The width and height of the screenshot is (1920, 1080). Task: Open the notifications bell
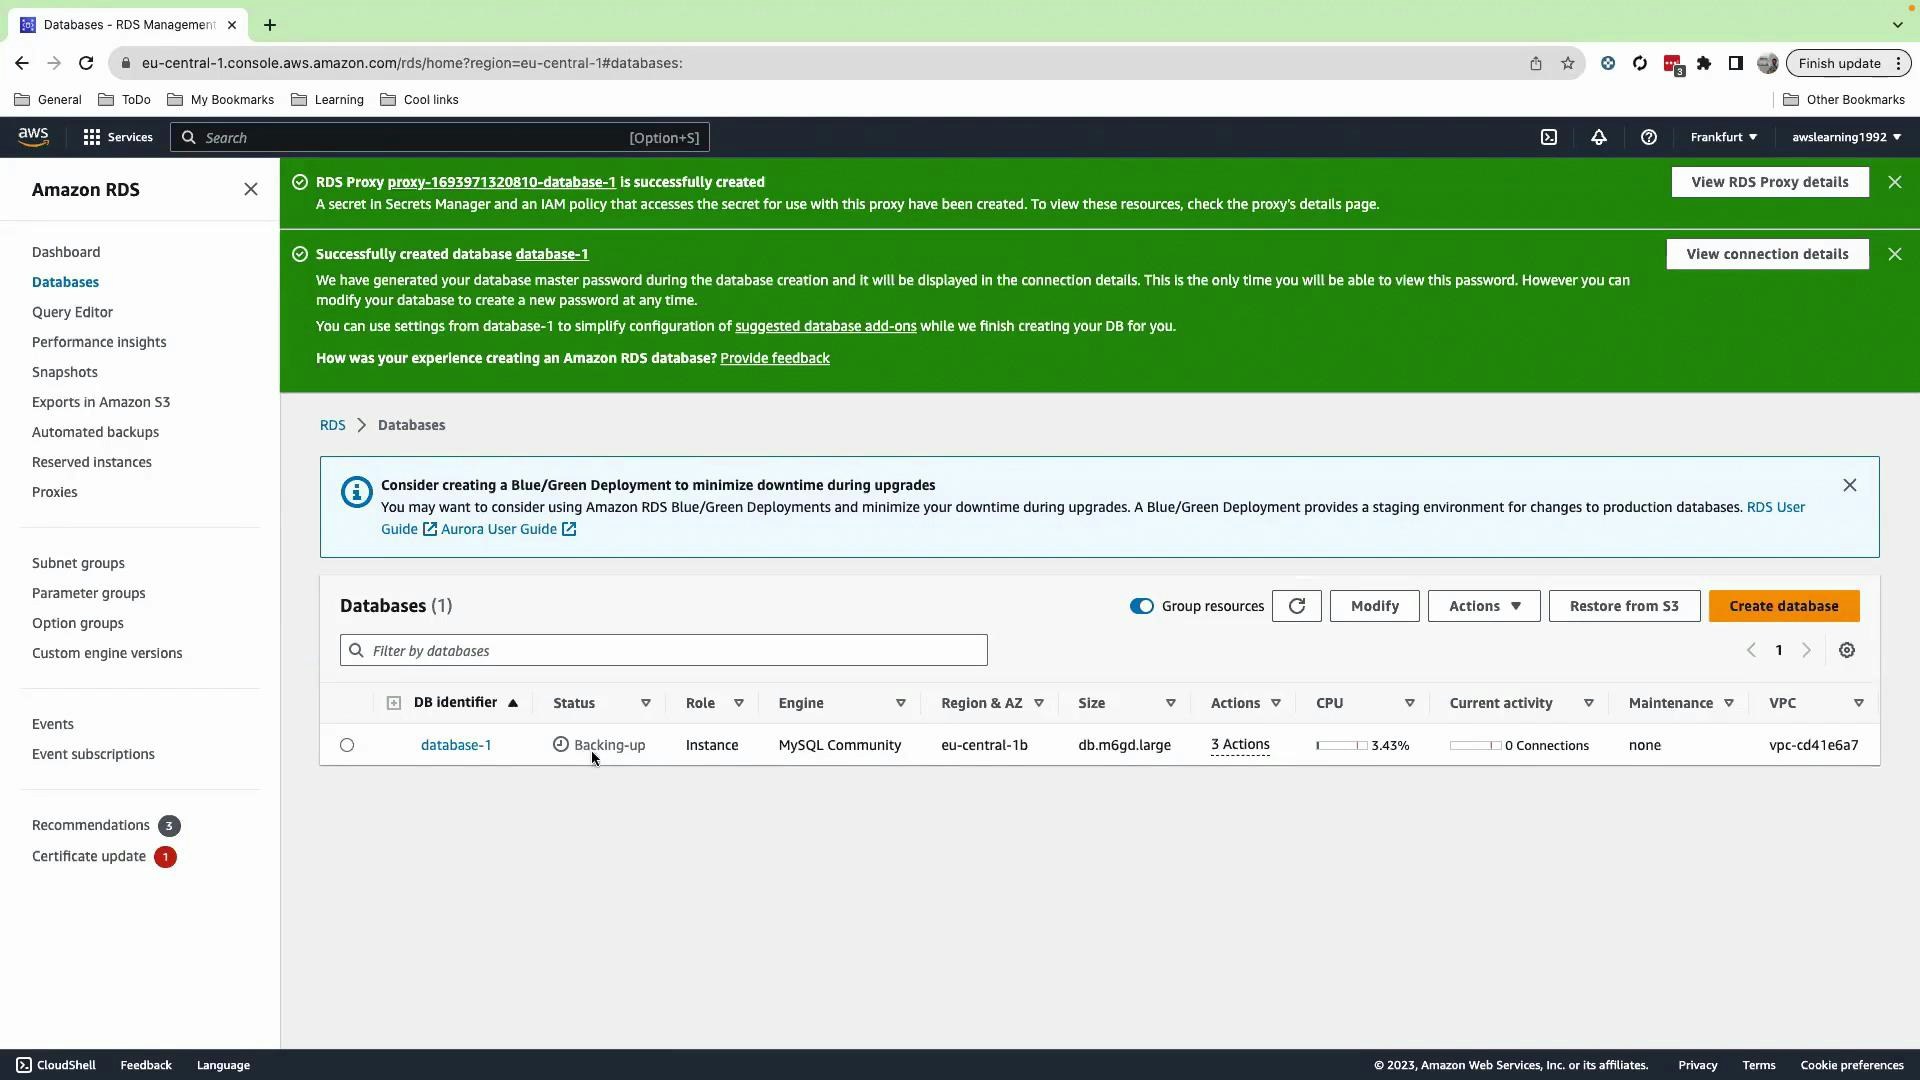tap(1599, 137)
